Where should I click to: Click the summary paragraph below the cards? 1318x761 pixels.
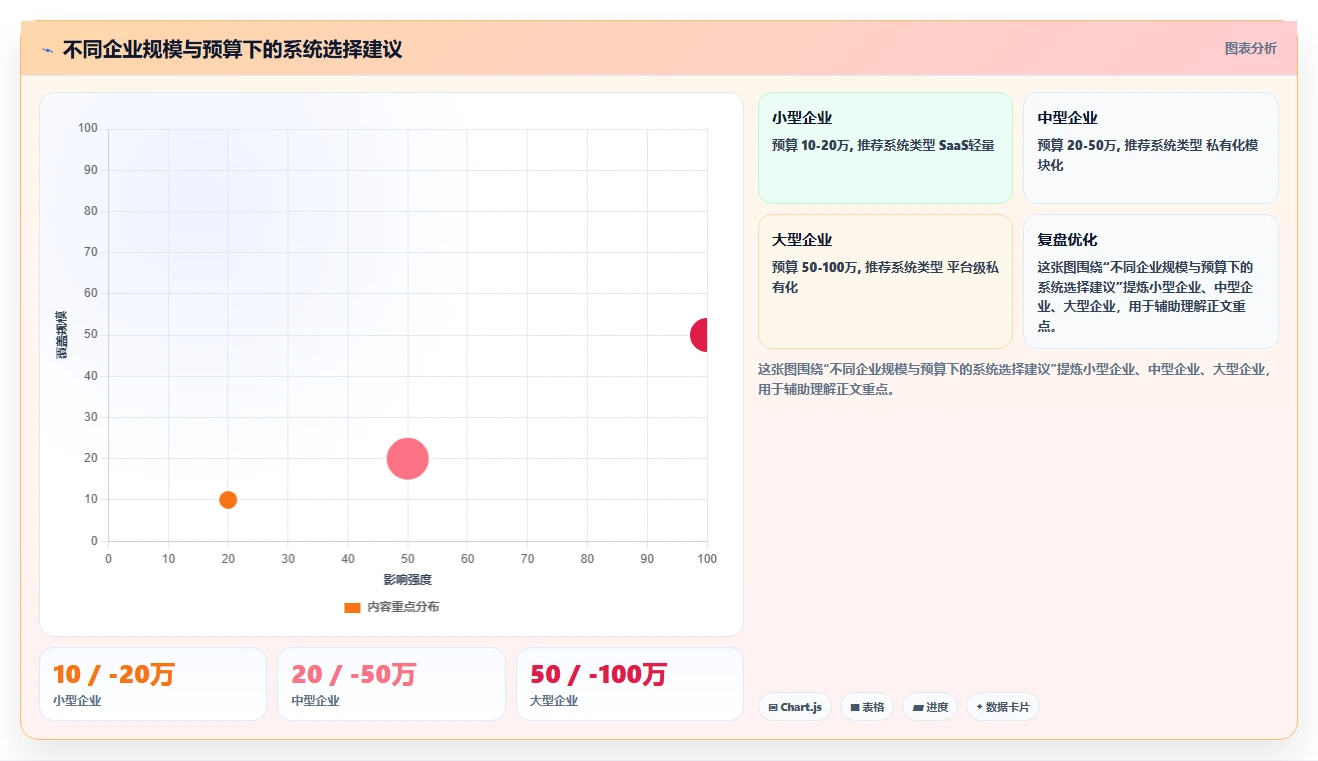1015,379
